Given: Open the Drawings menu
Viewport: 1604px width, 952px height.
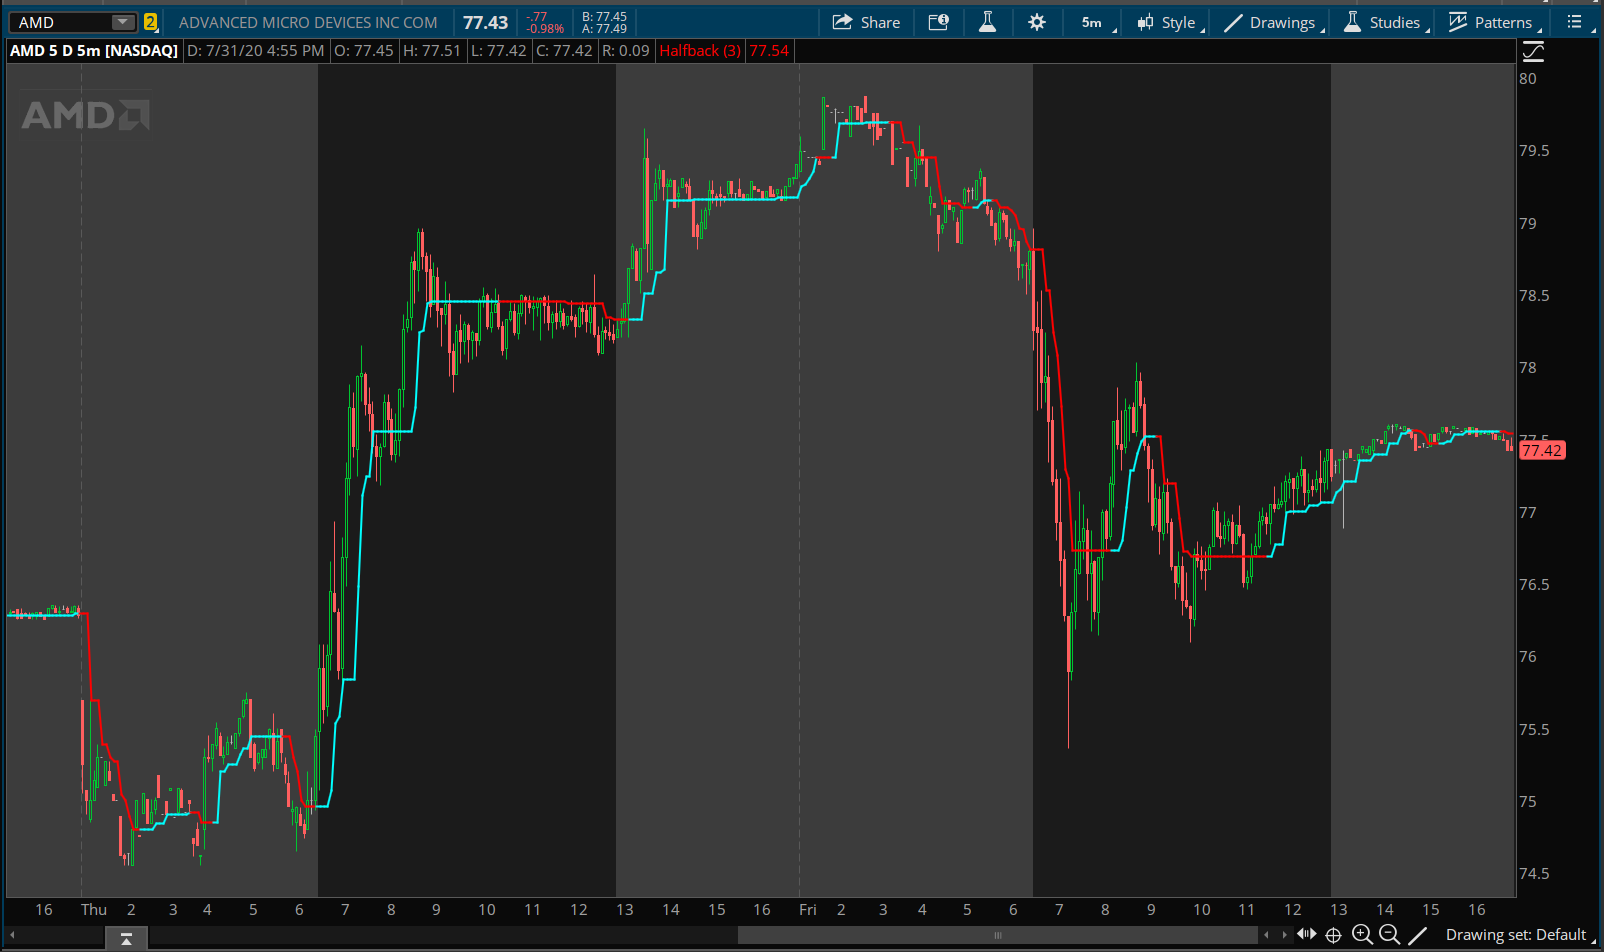Looking at the screenshot, I should (x=1274, y=22).
